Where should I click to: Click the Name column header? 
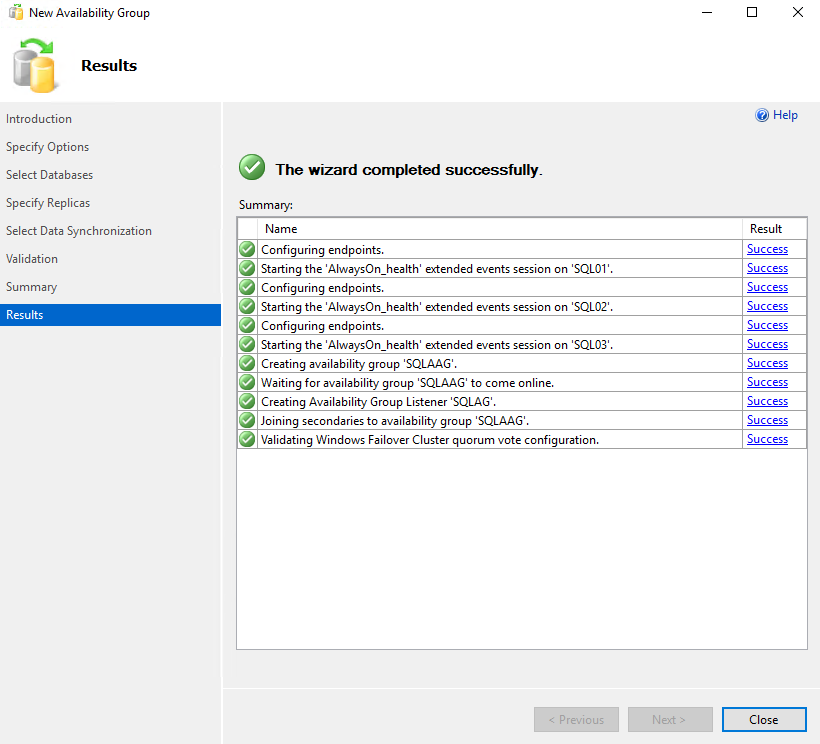point(500,229)
